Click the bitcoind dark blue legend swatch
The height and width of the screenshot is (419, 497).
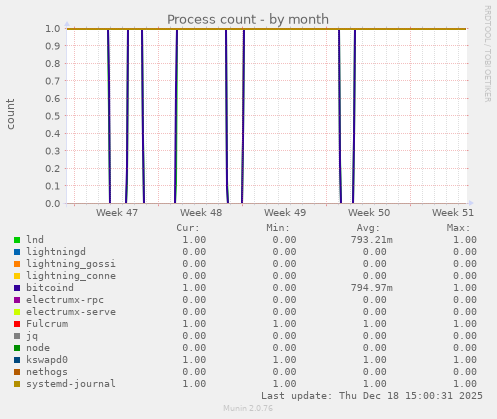(x=17, y=288)
